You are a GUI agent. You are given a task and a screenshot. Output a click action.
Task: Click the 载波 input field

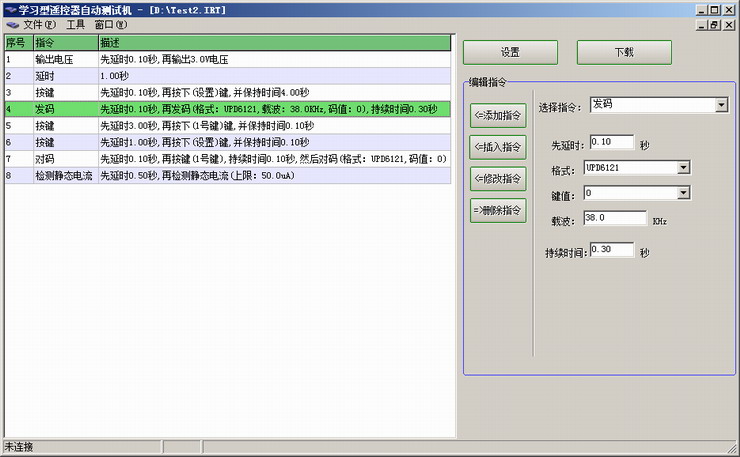[x=616, y=217]
